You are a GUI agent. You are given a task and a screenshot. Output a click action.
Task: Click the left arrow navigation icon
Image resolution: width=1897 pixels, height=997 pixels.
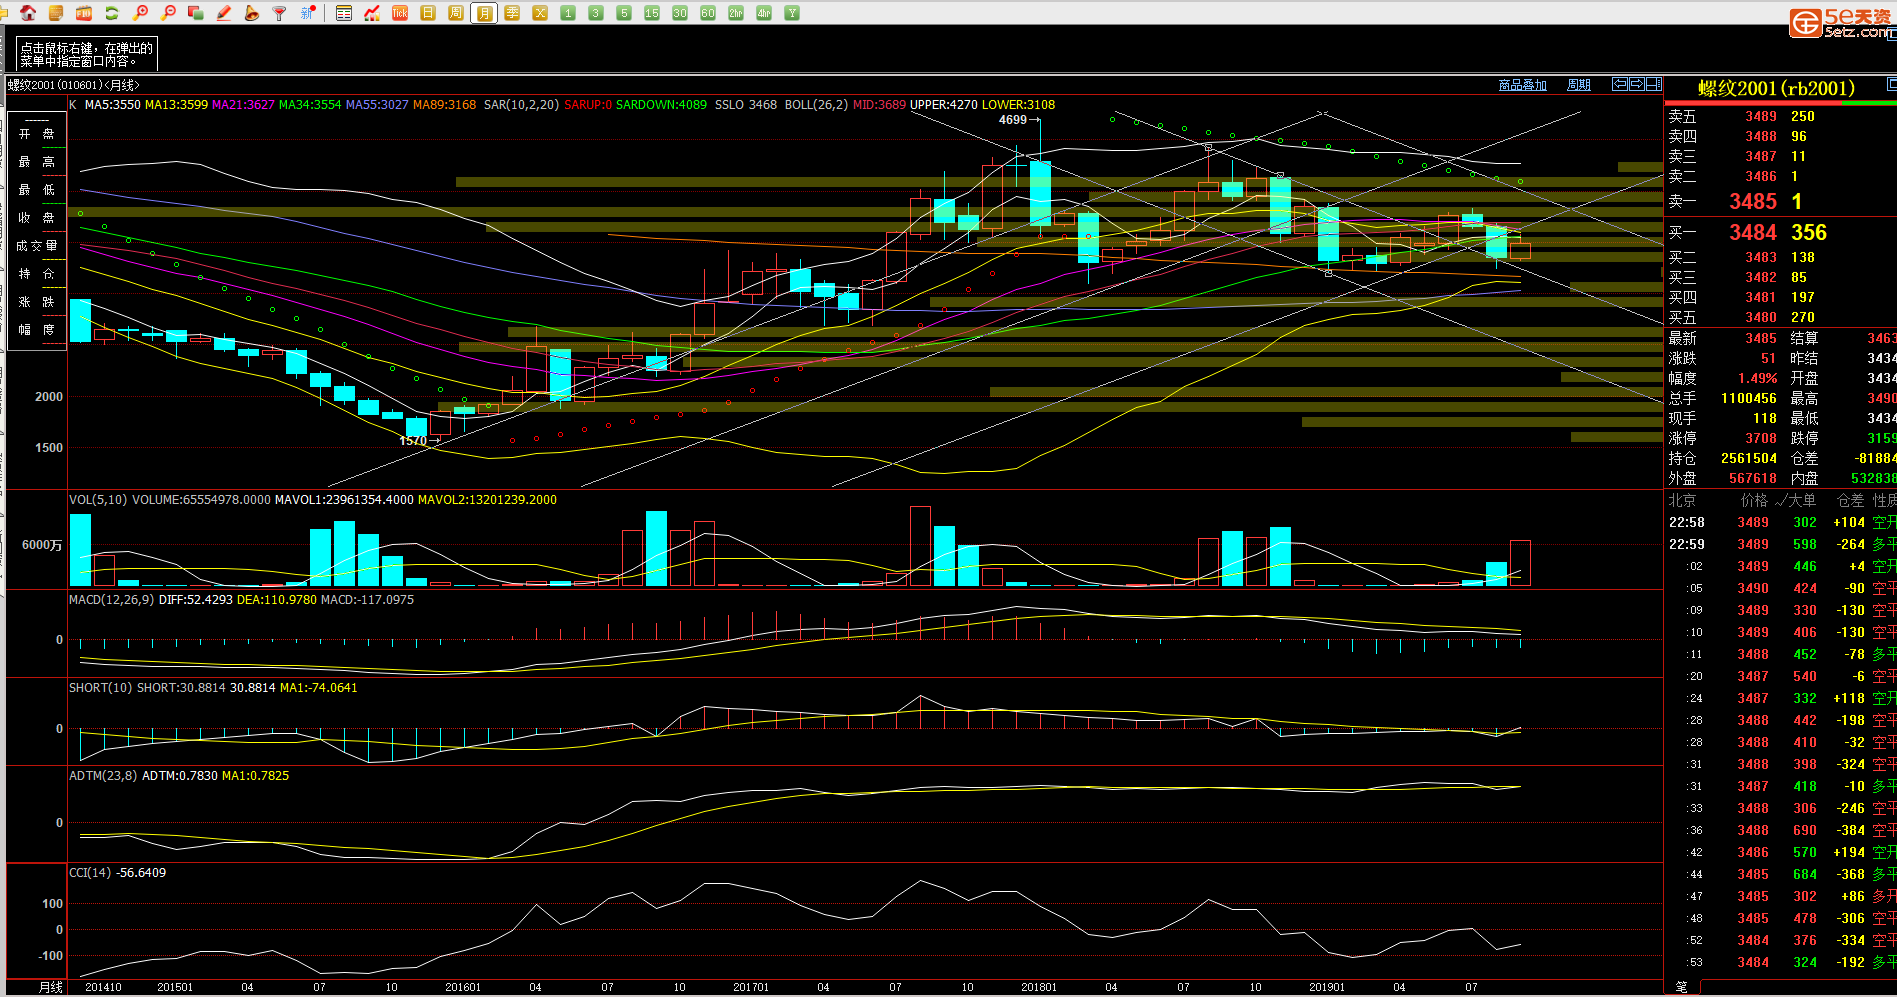[1620, 84]
